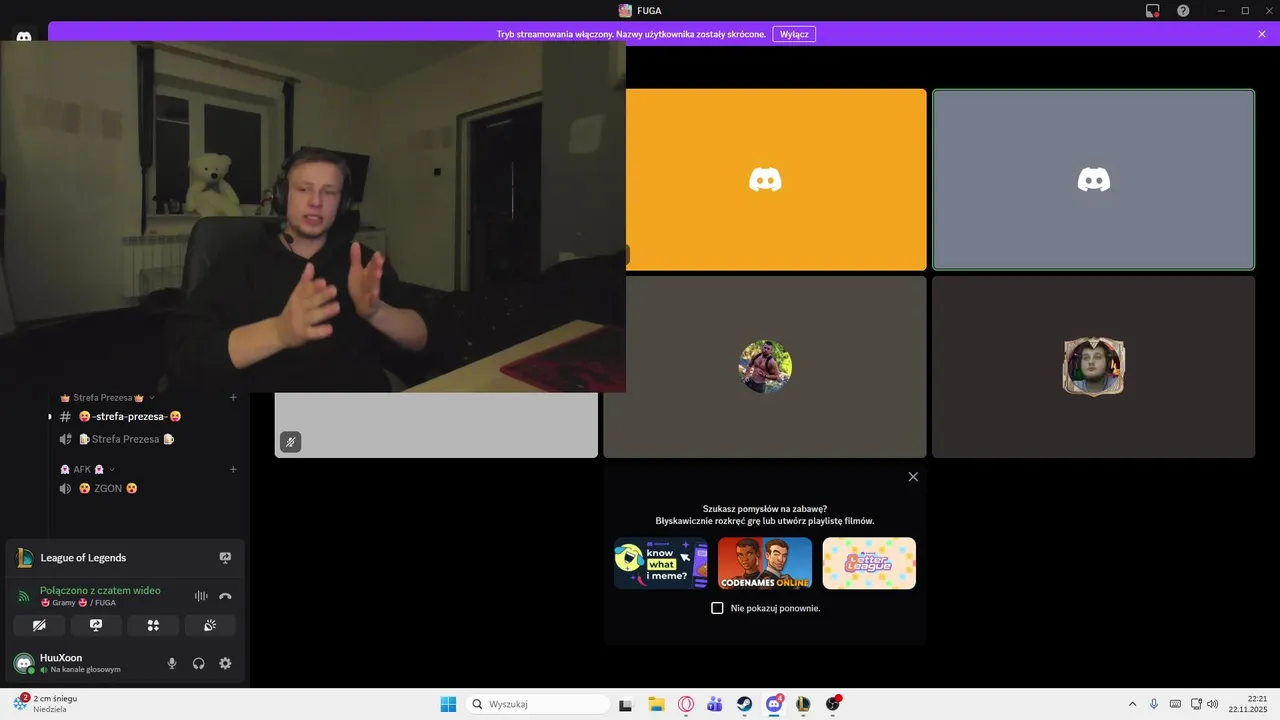
Task: Launch Letter League activity
Action: pyautogui.click(x=869, y=563)
